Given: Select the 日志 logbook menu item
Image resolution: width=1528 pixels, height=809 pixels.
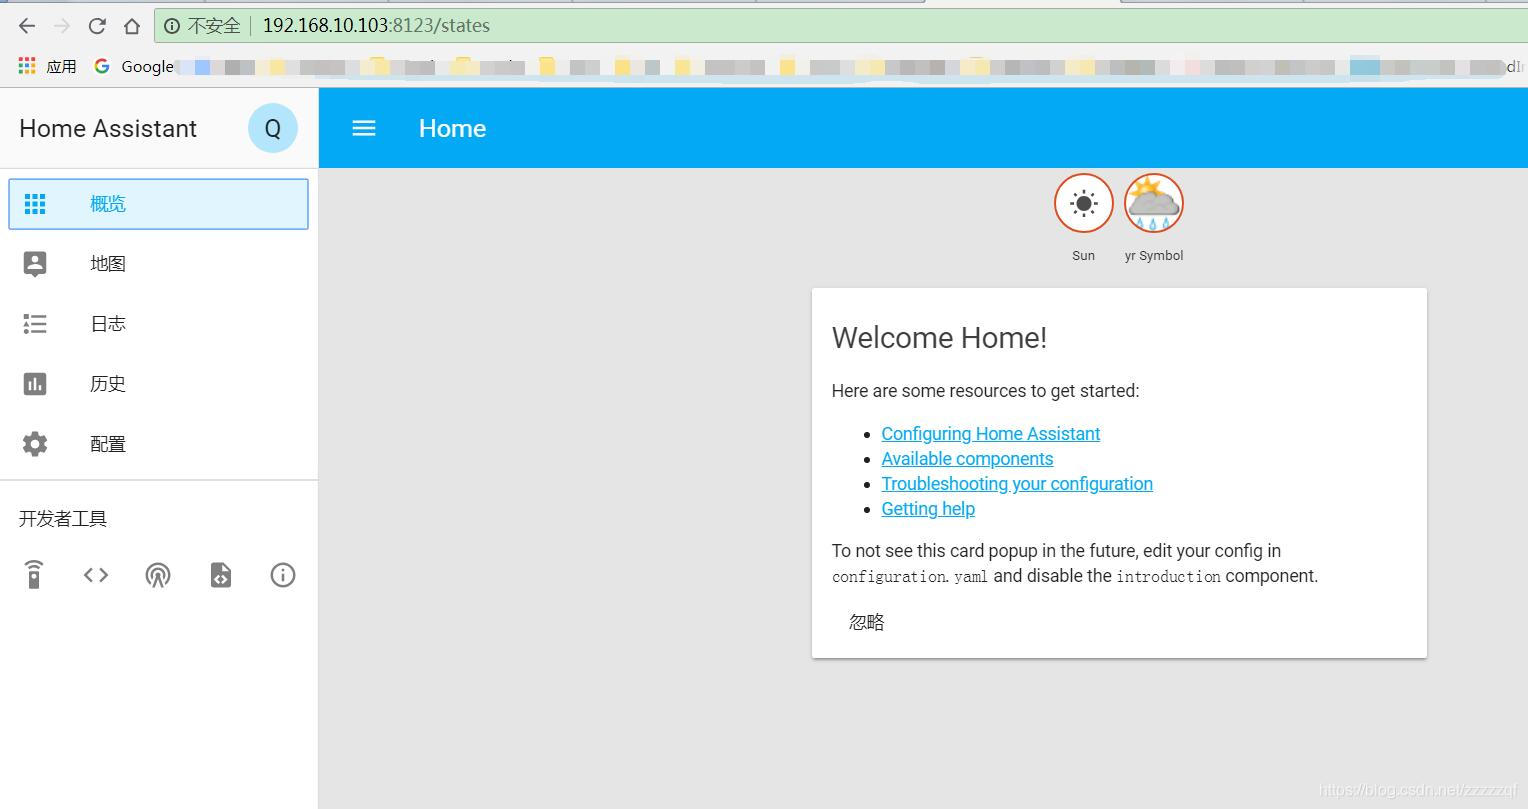Looking at the screenshot, I should [x=158, y=324].
